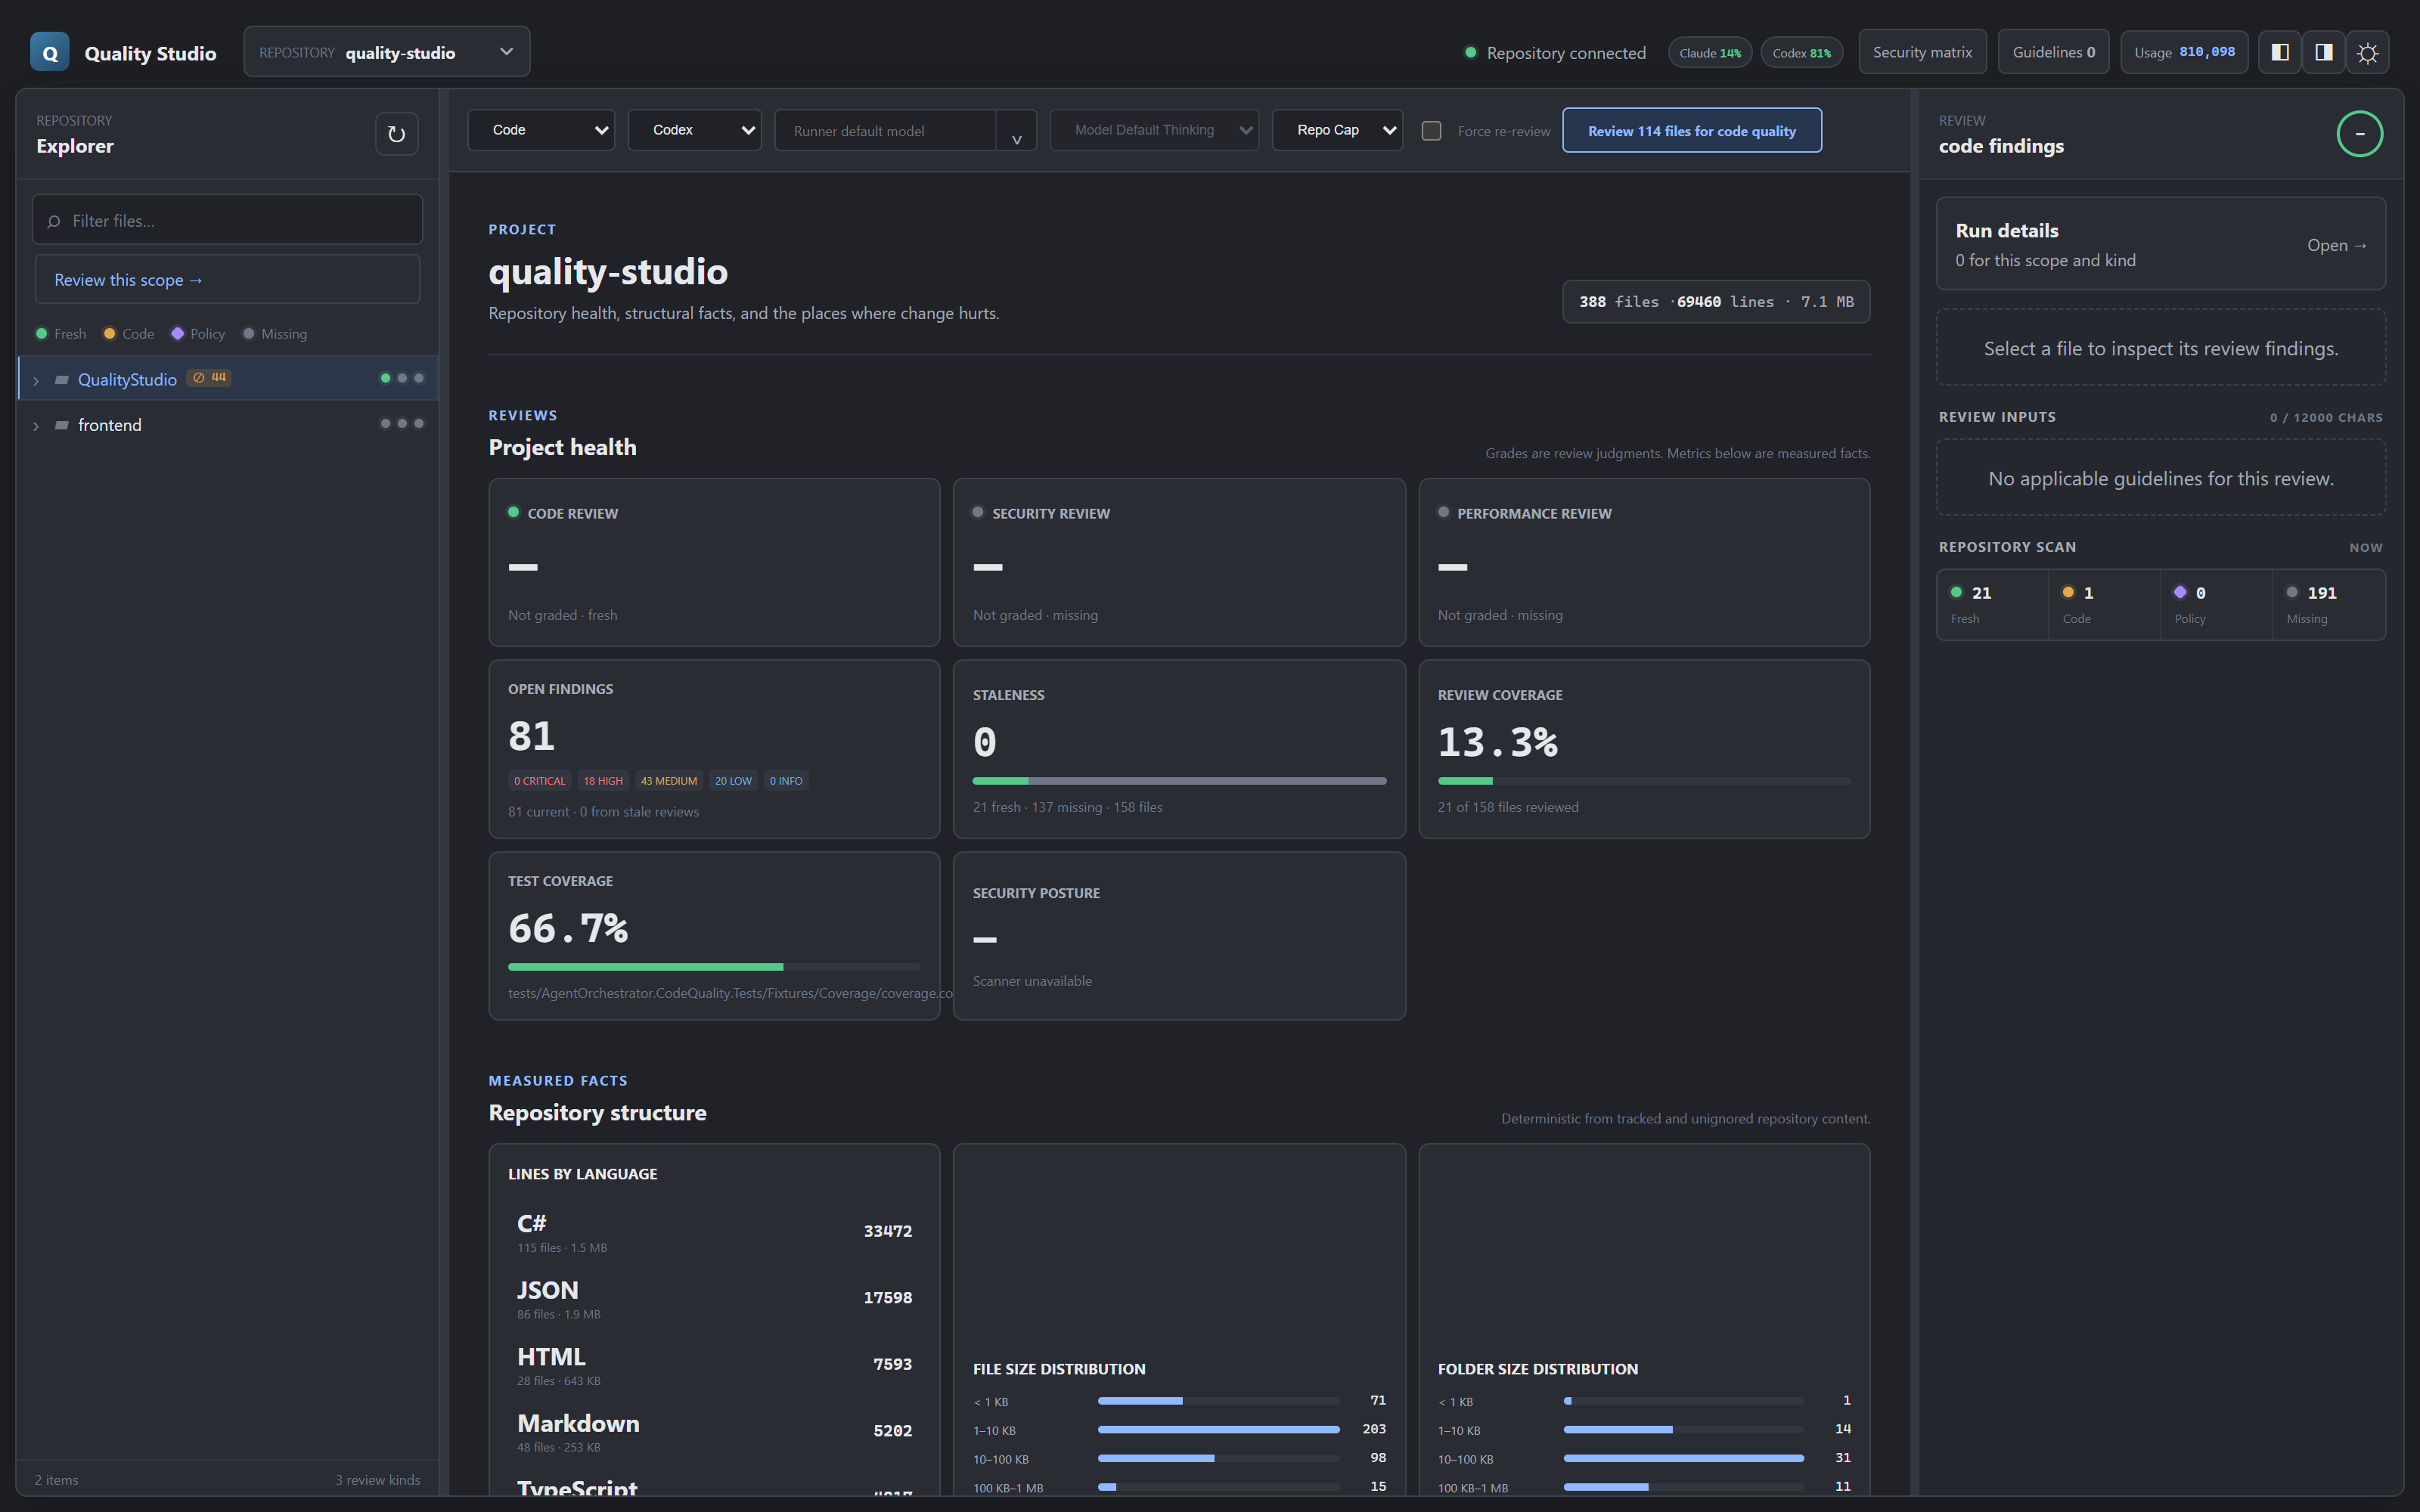Open the Security matrix view

click(x=1922, y=52)
